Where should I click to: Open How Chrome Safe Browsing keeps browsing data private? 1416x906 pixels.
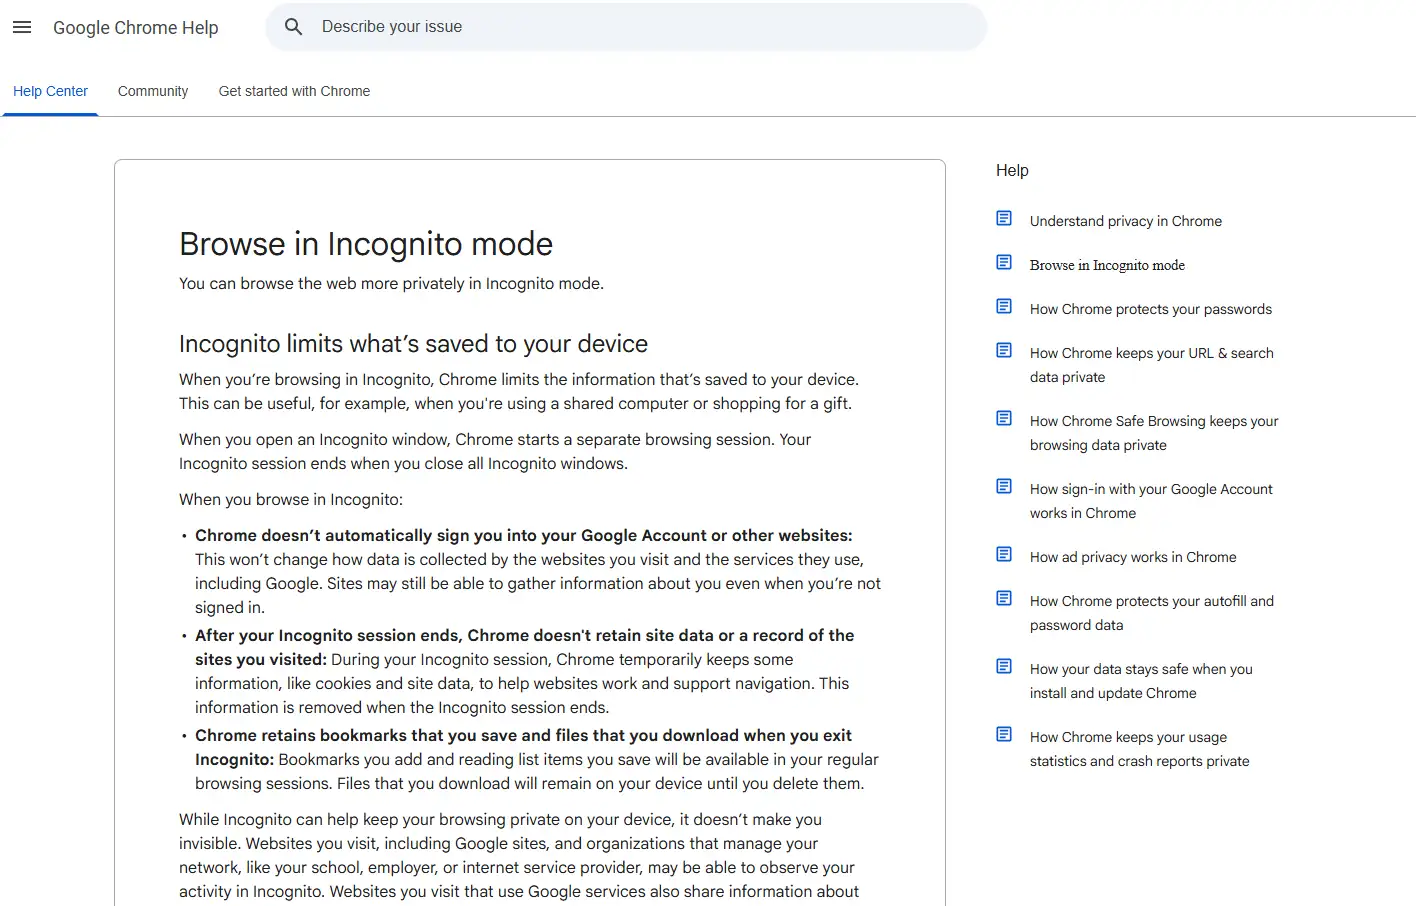(1154, 433)
